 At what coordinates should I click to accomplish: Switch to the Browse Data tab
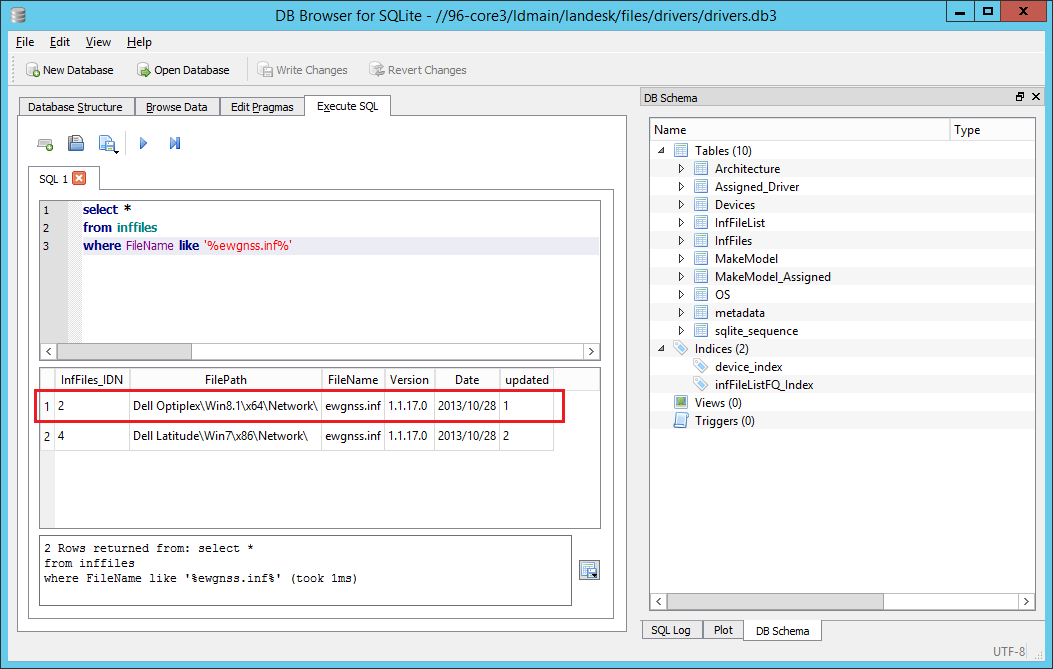click(x=177, y=105)
